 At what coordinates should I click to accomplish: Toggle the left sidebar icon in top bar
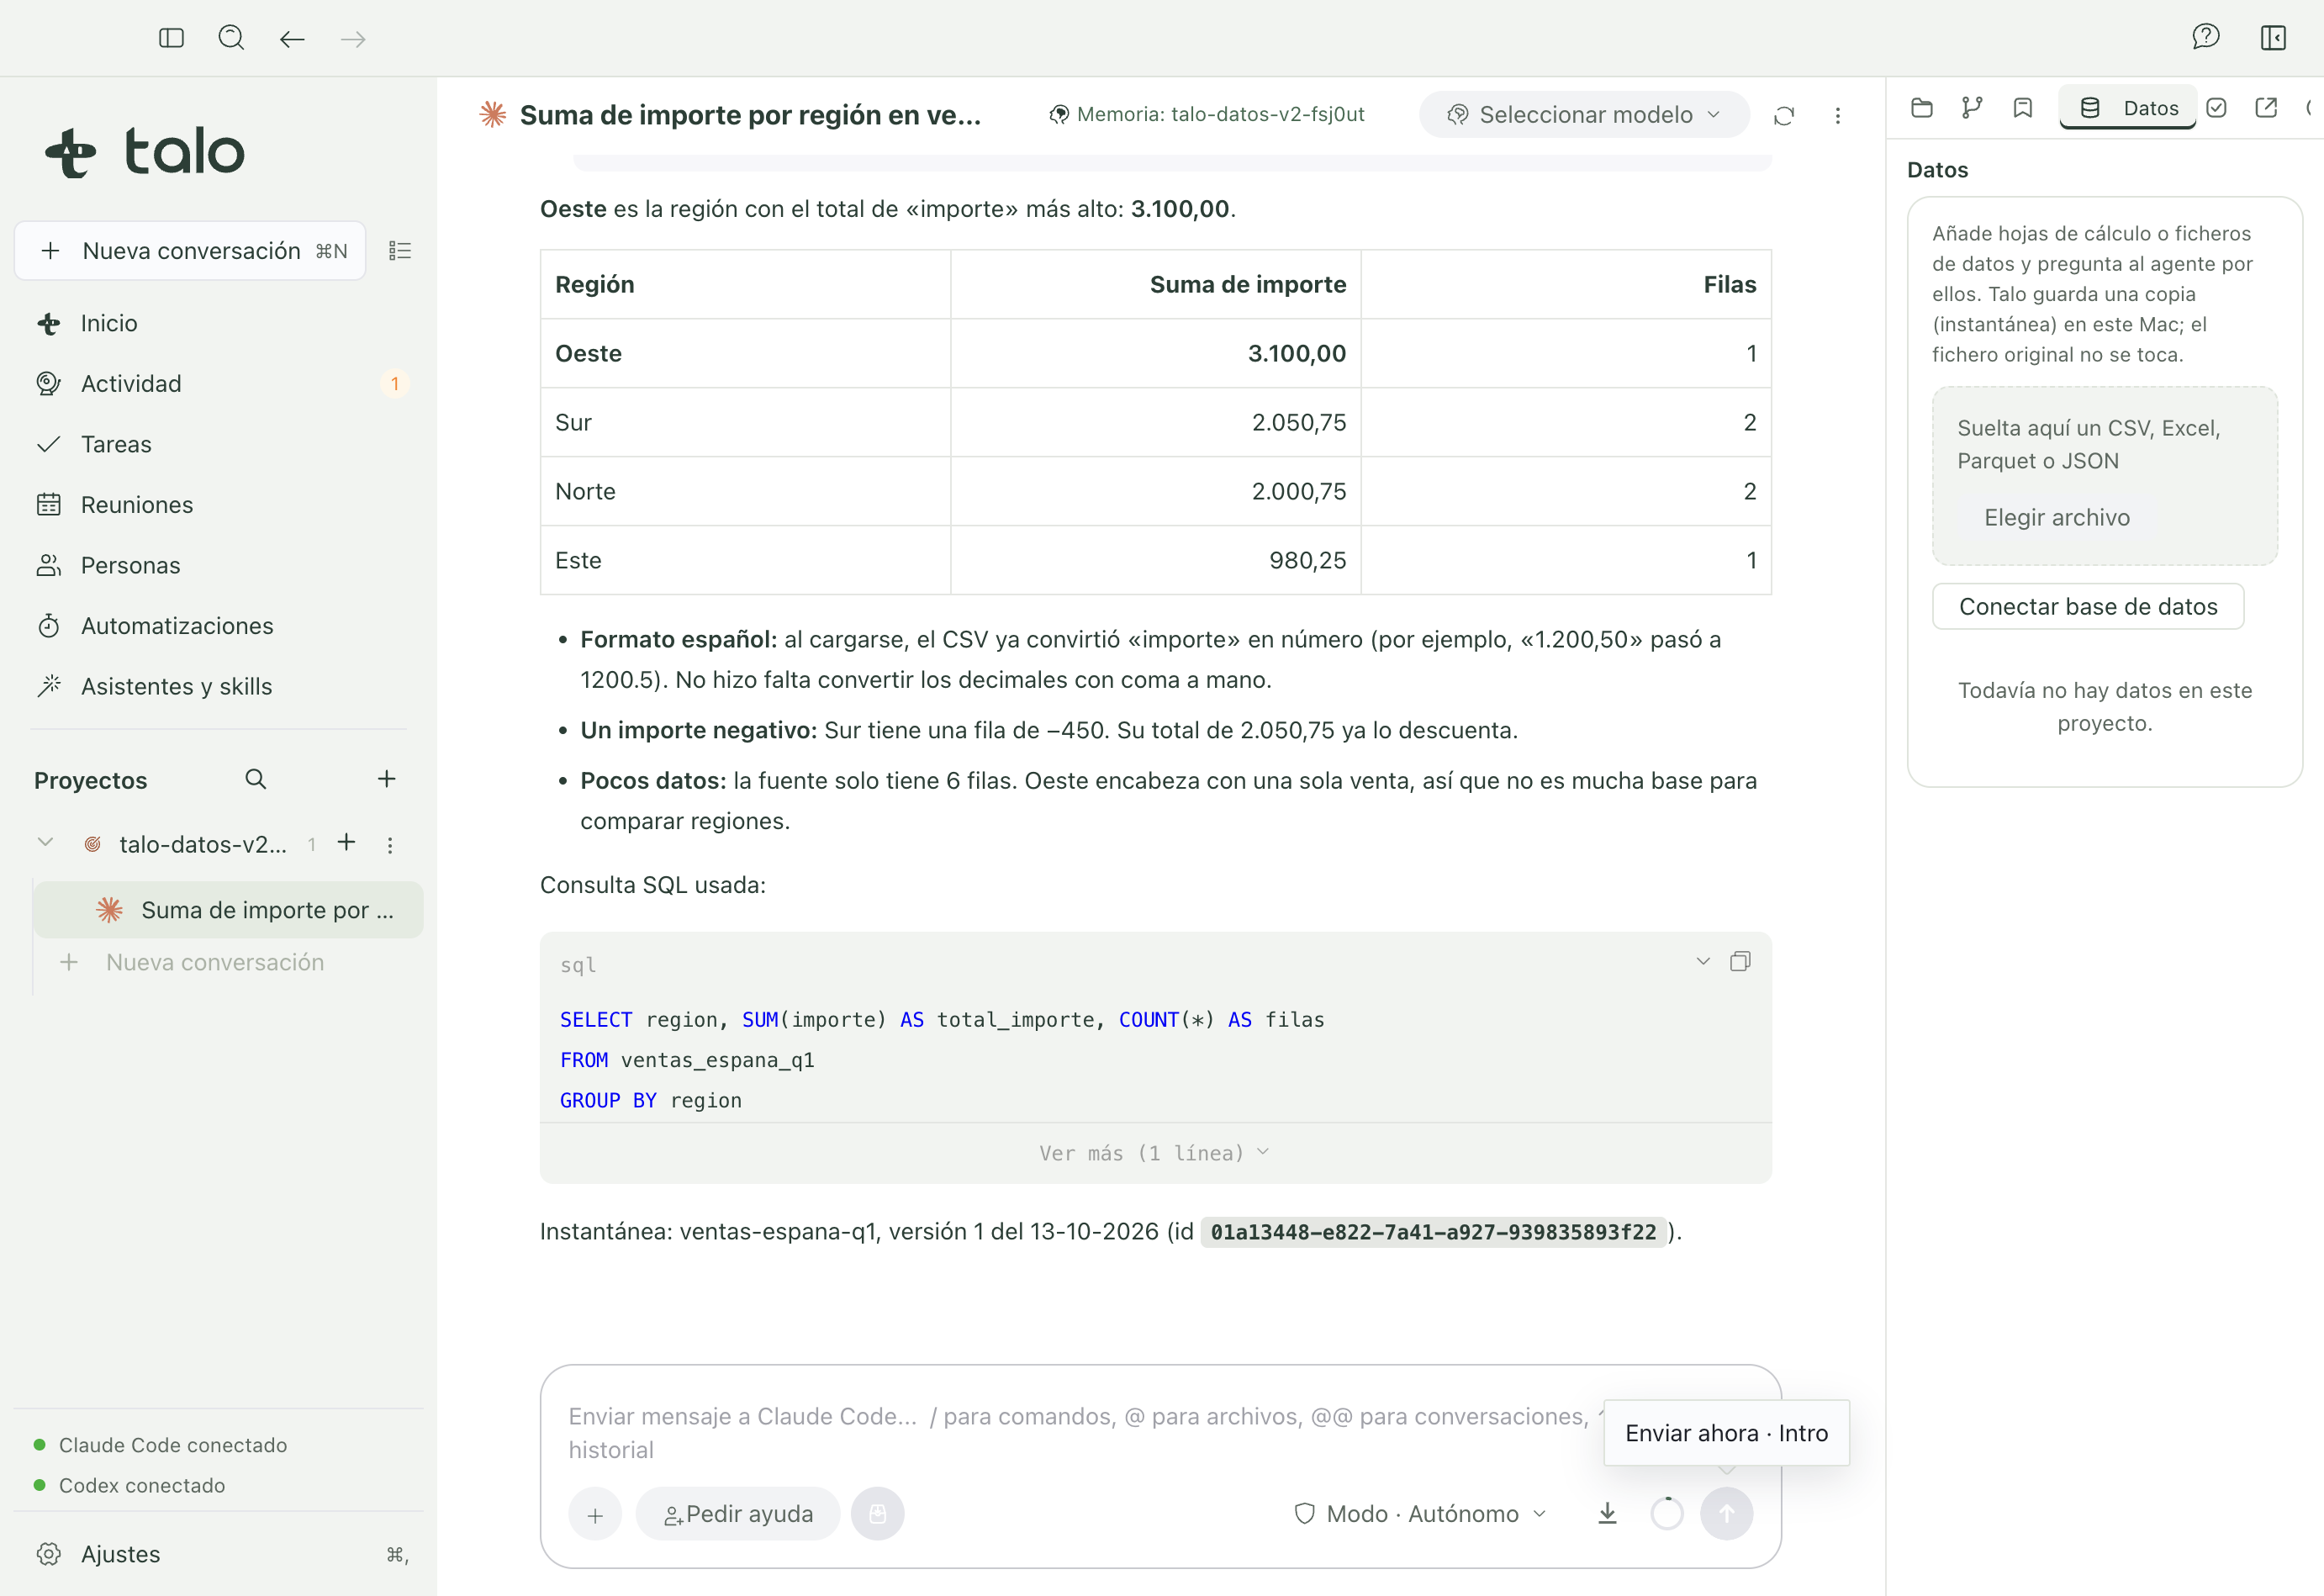[x=171, y=38]
